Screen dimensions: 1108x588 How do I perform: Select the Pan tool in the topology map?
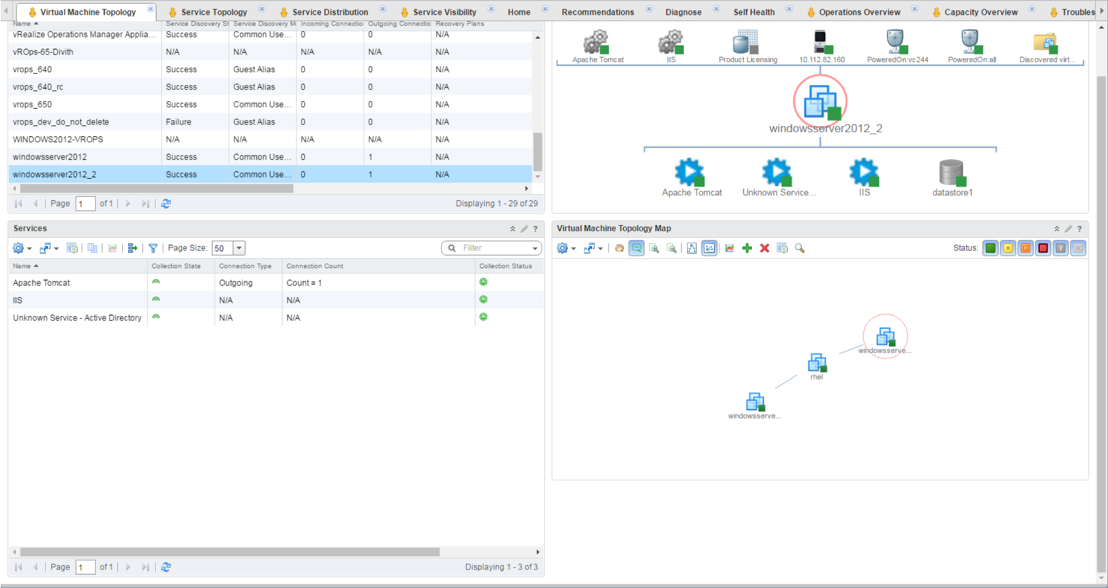(x=619, y=248)
